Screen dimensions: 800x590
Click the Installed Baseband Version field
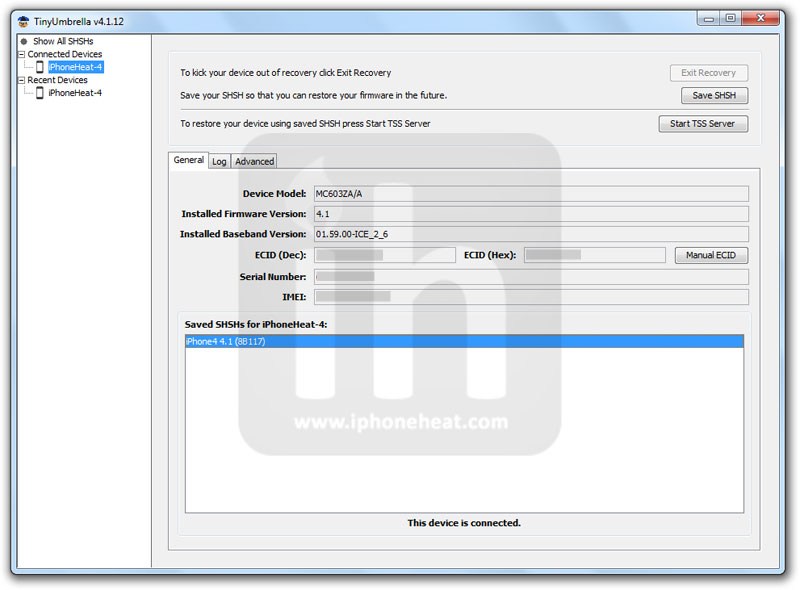[x=531, y=234]
